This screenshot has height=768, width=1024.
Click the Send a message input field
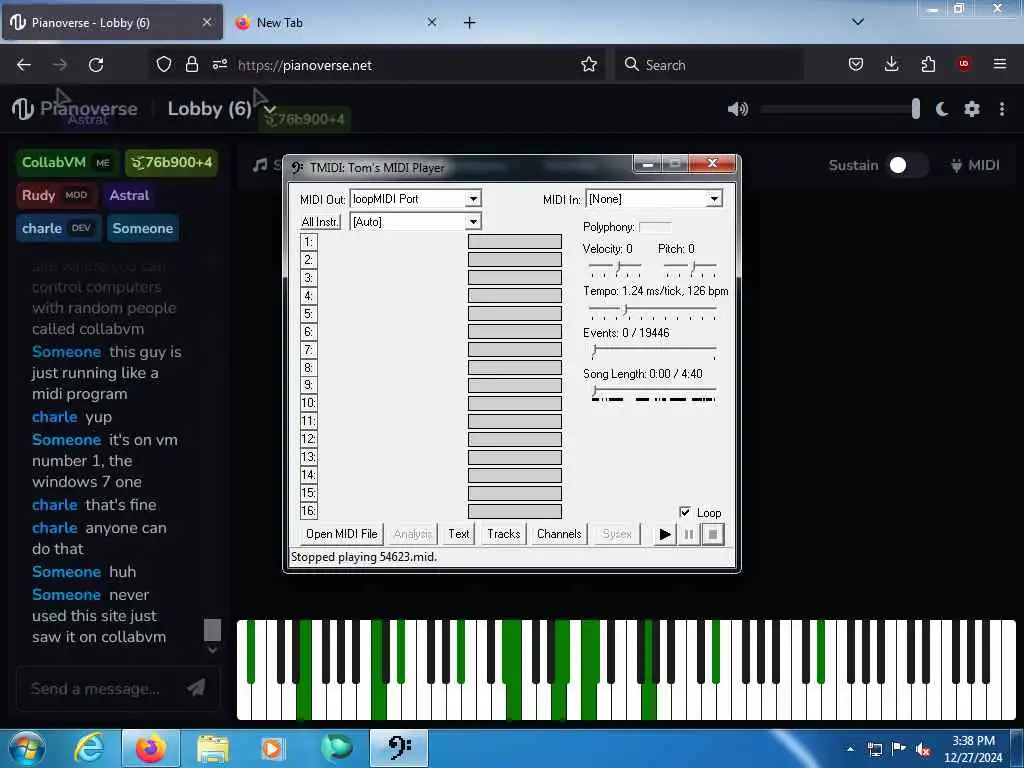coord(98,688)
